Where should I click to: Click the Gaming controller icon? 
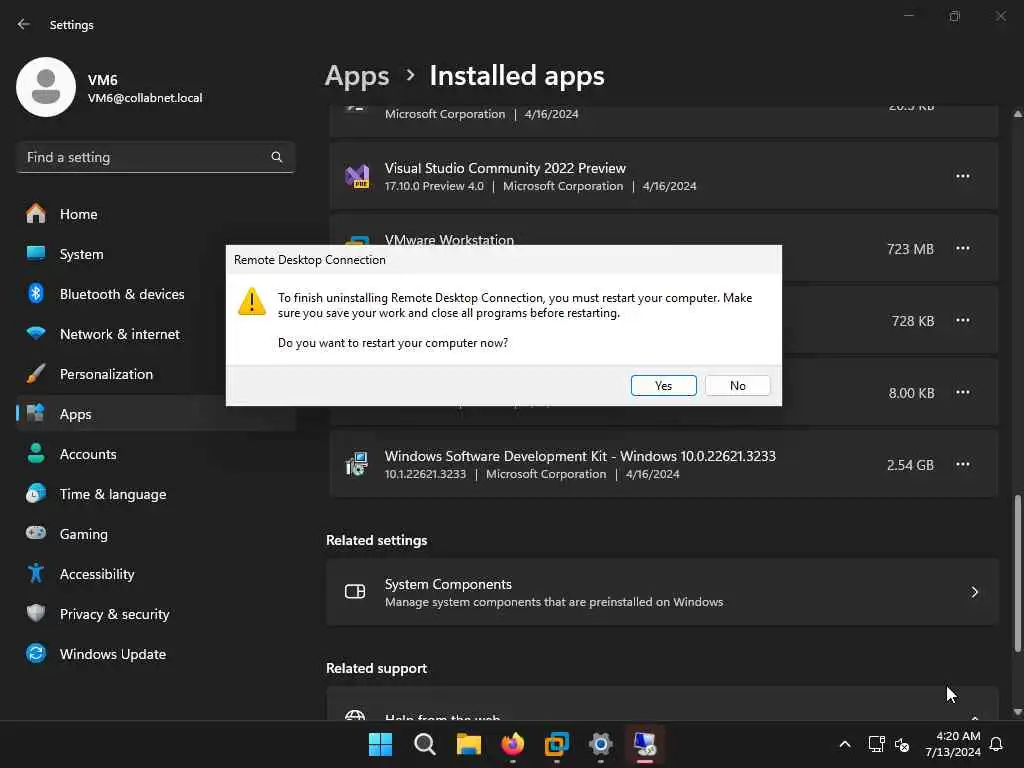[x=36, y=534]
